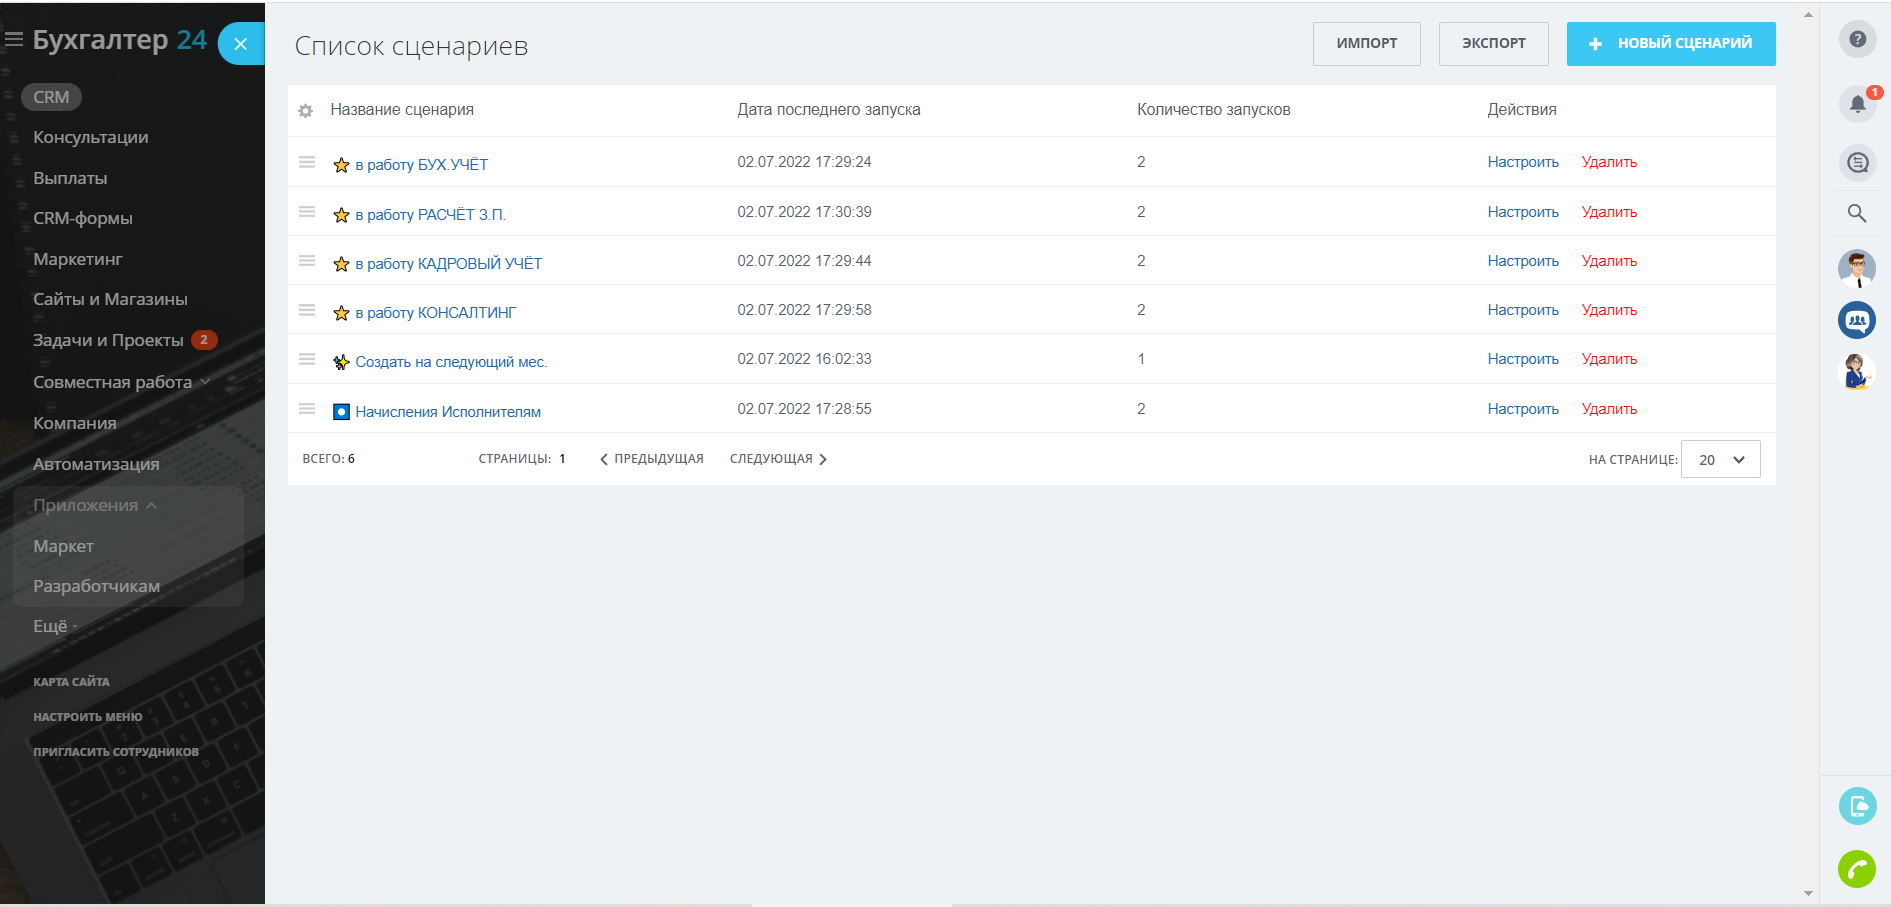
Task: Click the table settings gear icon
Action: click(x=306, y=111)
